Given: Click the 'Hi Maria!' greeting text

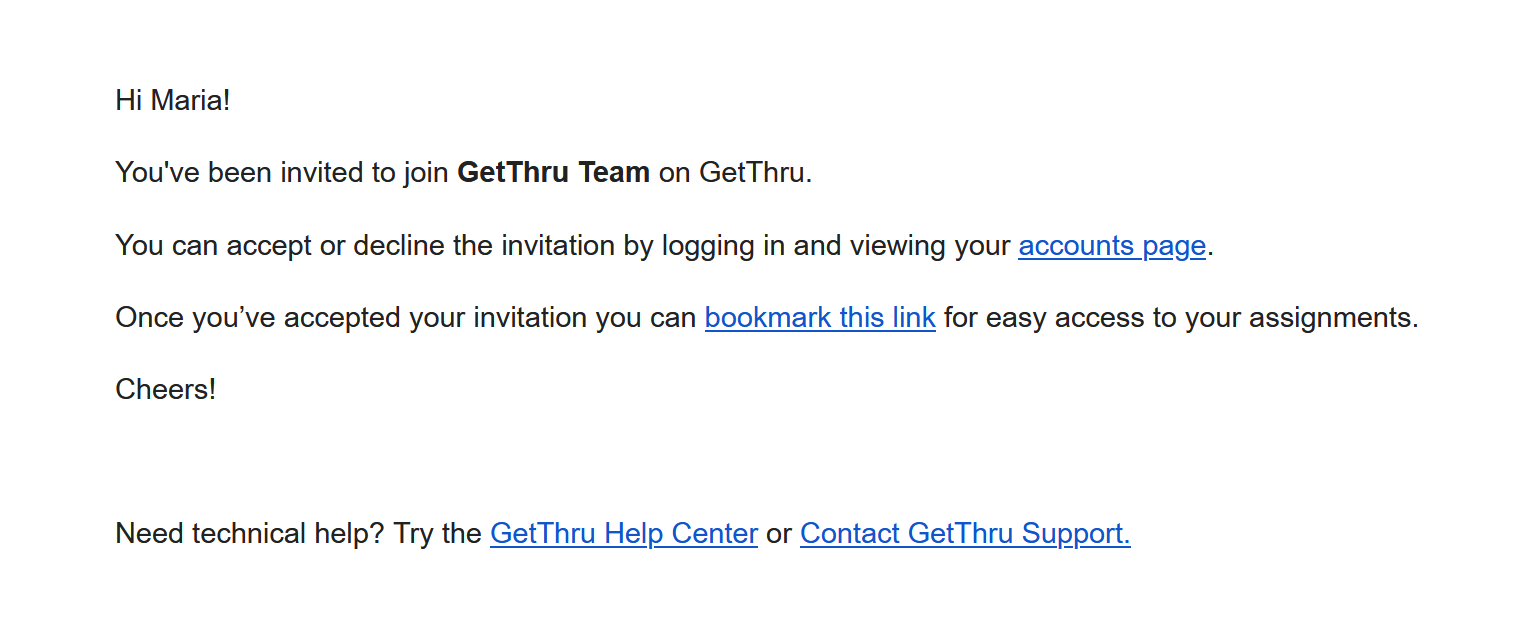Looking at the screenshot, I should point(173,101).
